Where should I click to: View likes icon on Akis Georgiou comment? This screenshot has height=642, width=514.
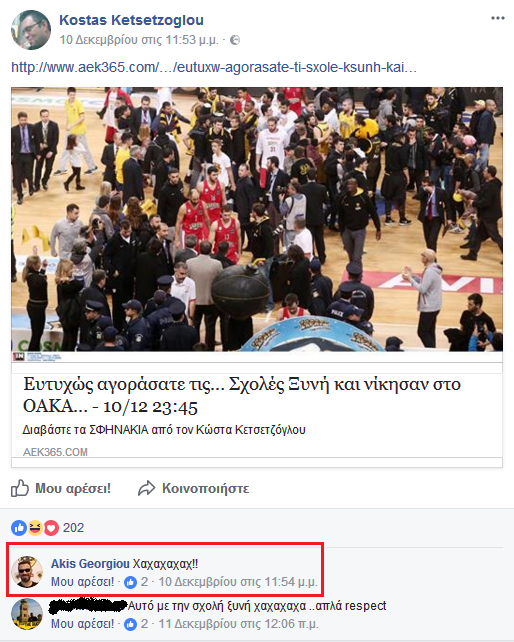130,582
